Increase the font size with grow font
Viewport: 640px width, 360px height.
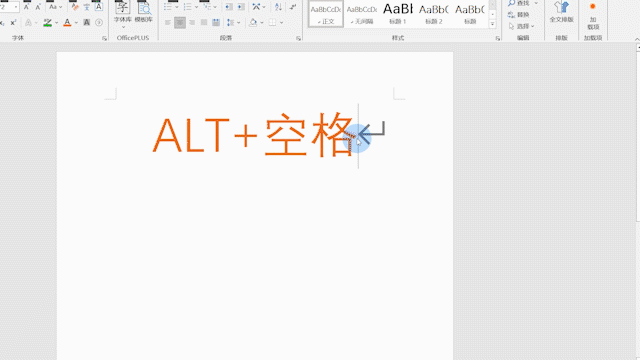[x=26, y=7]
